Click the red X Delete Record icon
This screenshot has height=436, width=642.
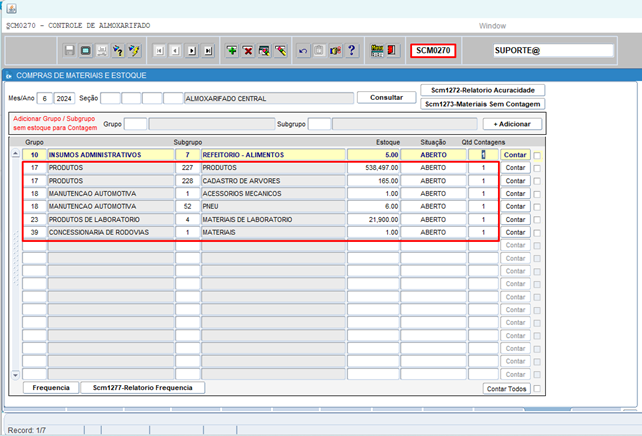click(248, 50)
